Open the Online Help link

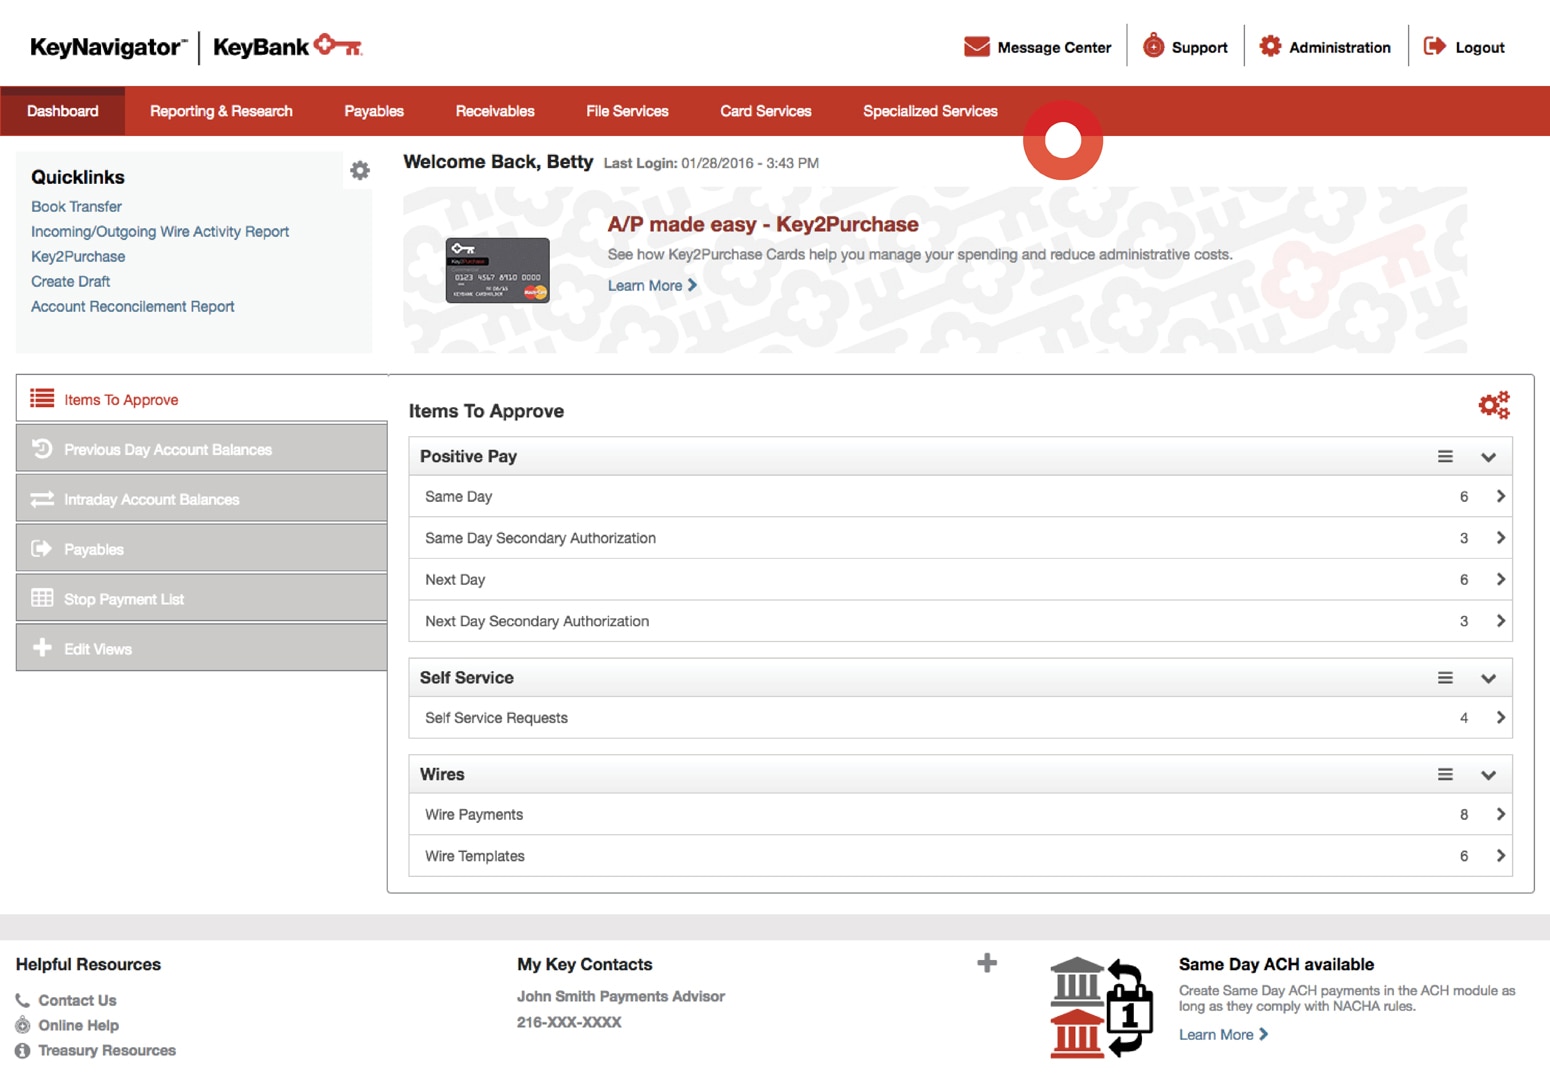click(78, 1025)
